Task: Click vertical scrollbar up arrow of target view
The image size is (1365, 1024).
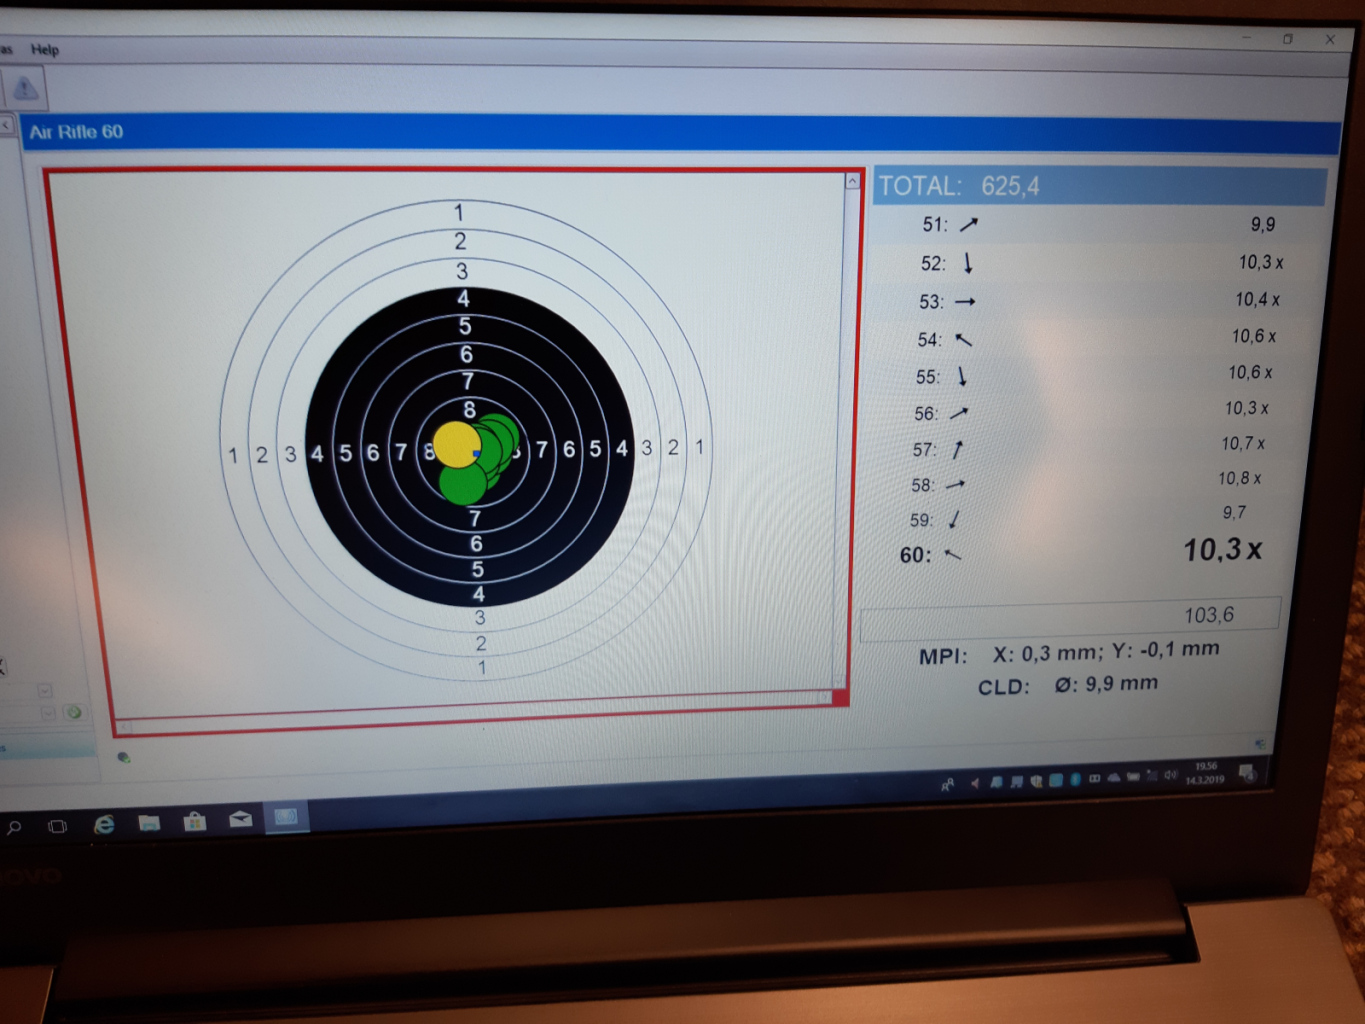Action: point(852,182)
